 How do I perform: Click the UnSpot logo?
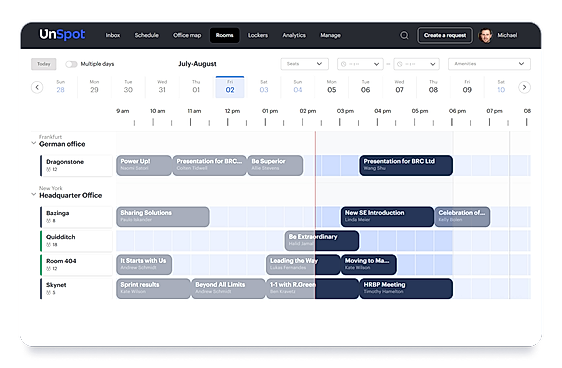point(62,34)
